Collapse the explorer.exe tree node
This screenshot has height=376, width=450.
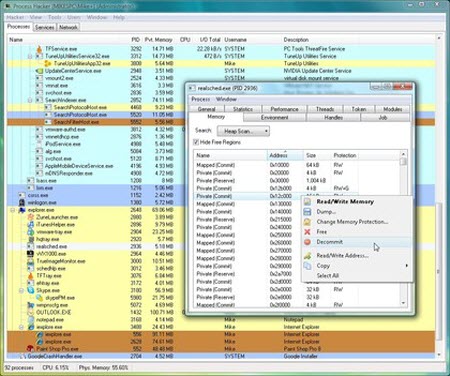13,210
